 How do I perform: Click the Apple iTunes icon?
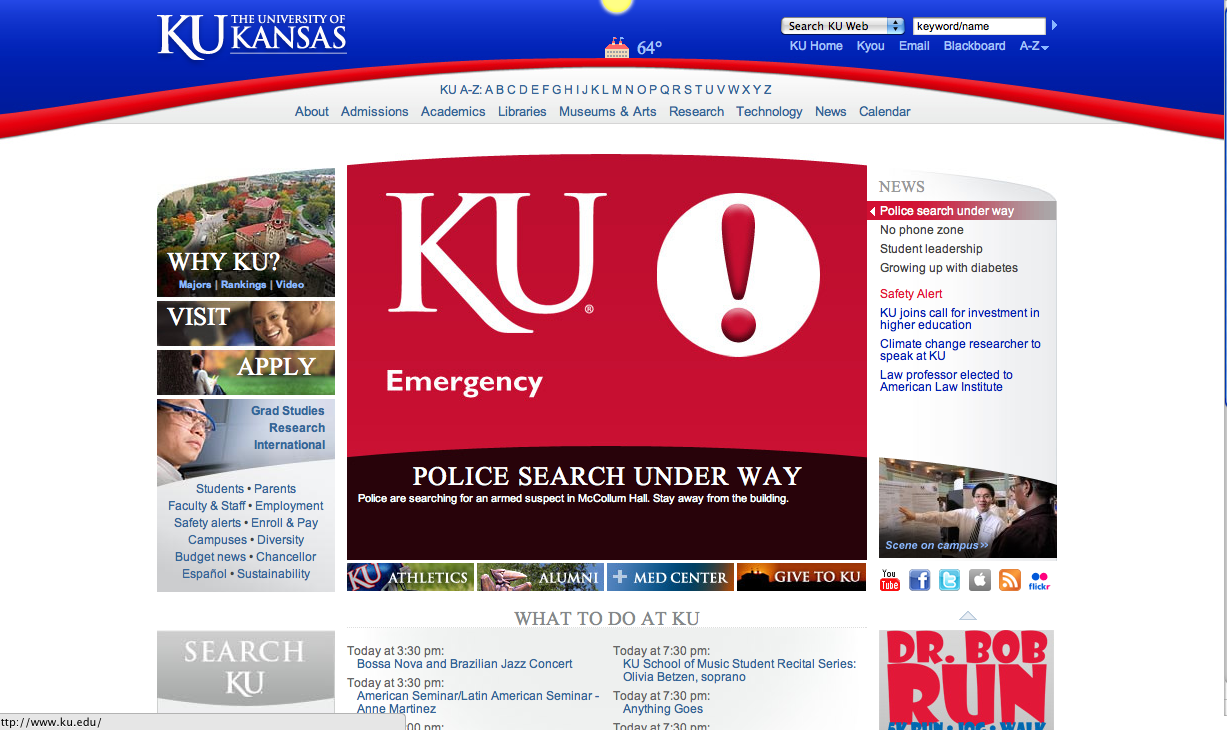(980, 580)
